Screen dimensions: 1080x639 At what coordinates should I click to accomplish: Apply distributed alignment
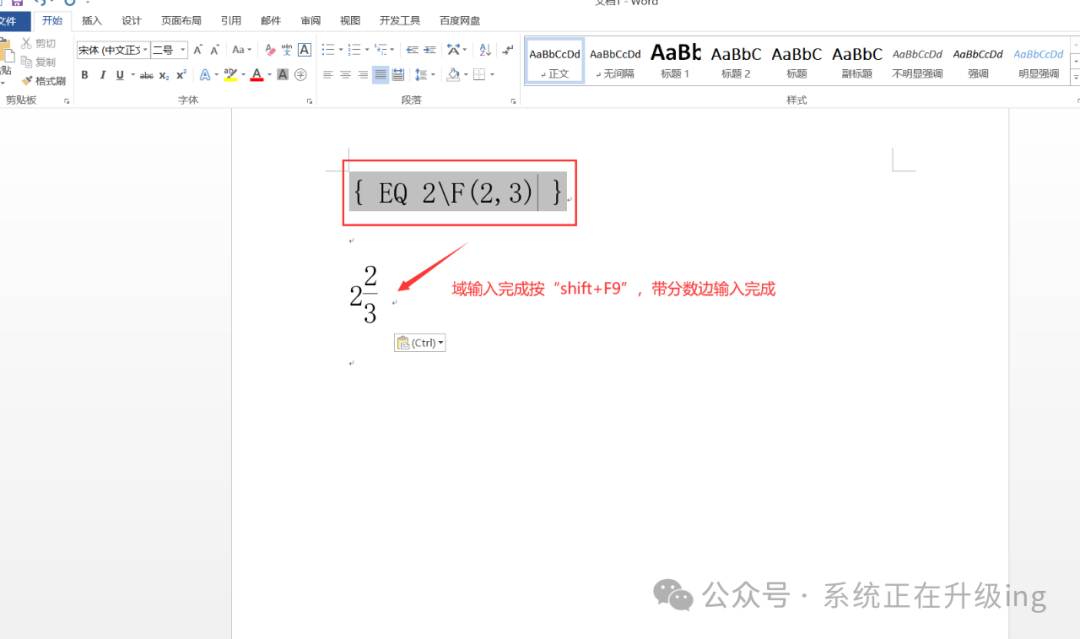click(x=398, y=74)
